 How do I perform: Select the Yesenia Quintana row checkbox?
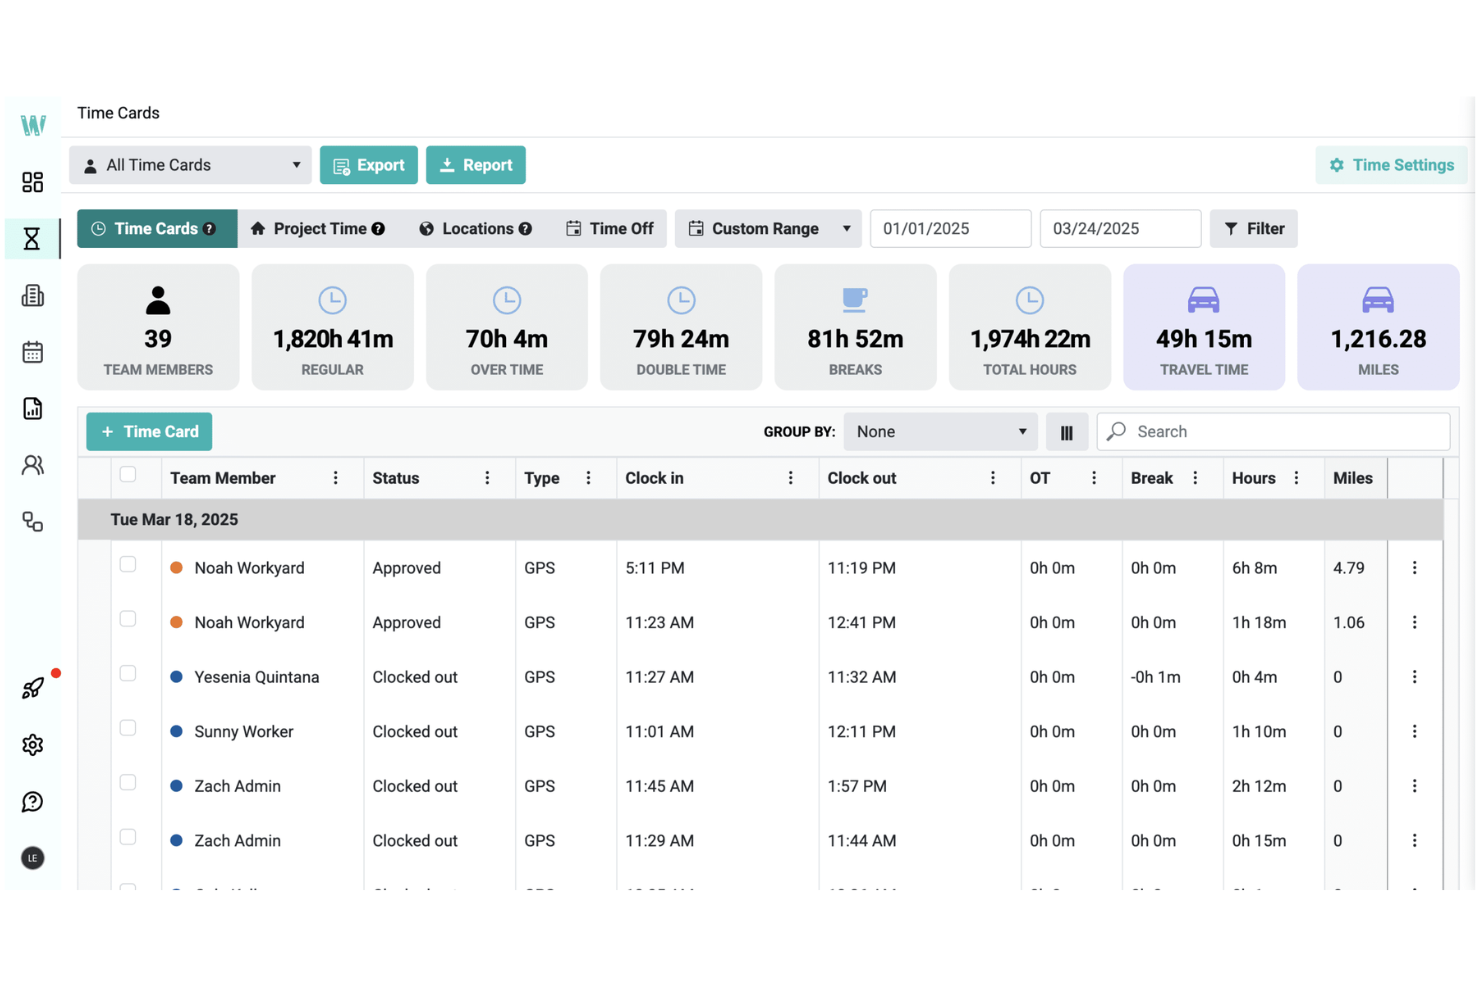coord(128,674)
